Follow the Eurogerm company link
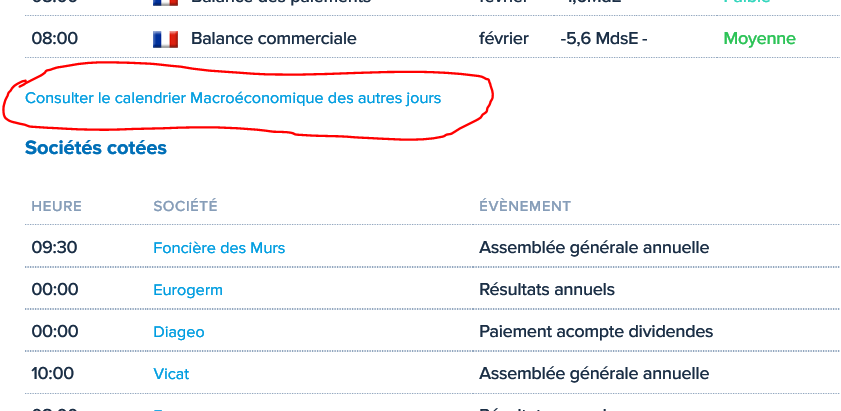 click(x=188, y=290)
